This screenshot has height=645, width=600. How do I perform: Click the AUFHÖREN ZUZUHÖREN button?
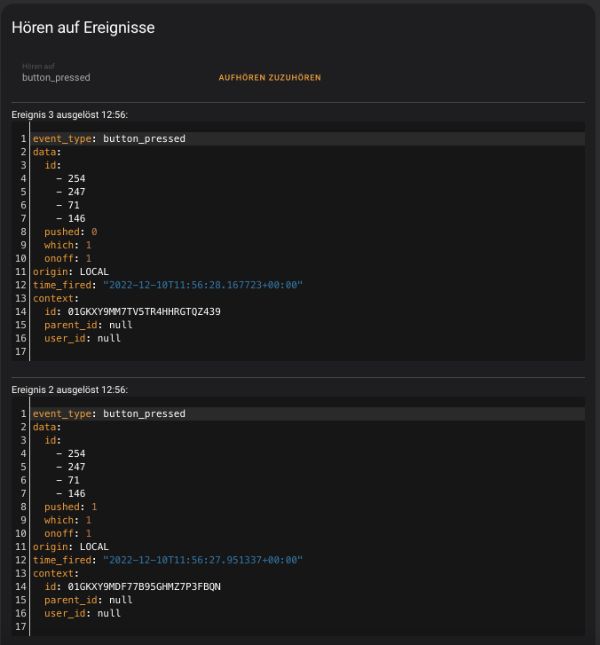pos(269,77)
